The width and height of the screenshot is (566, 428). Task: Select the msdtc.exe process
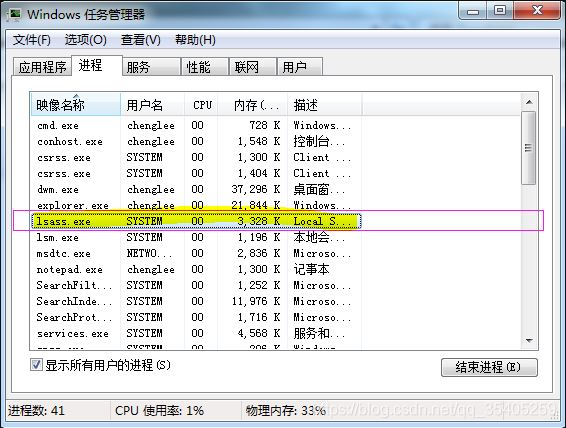196,253
